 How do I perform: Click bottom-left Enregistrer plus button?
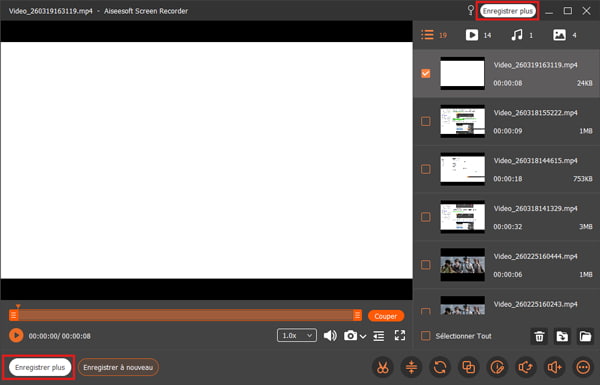(x=40, y=367)
